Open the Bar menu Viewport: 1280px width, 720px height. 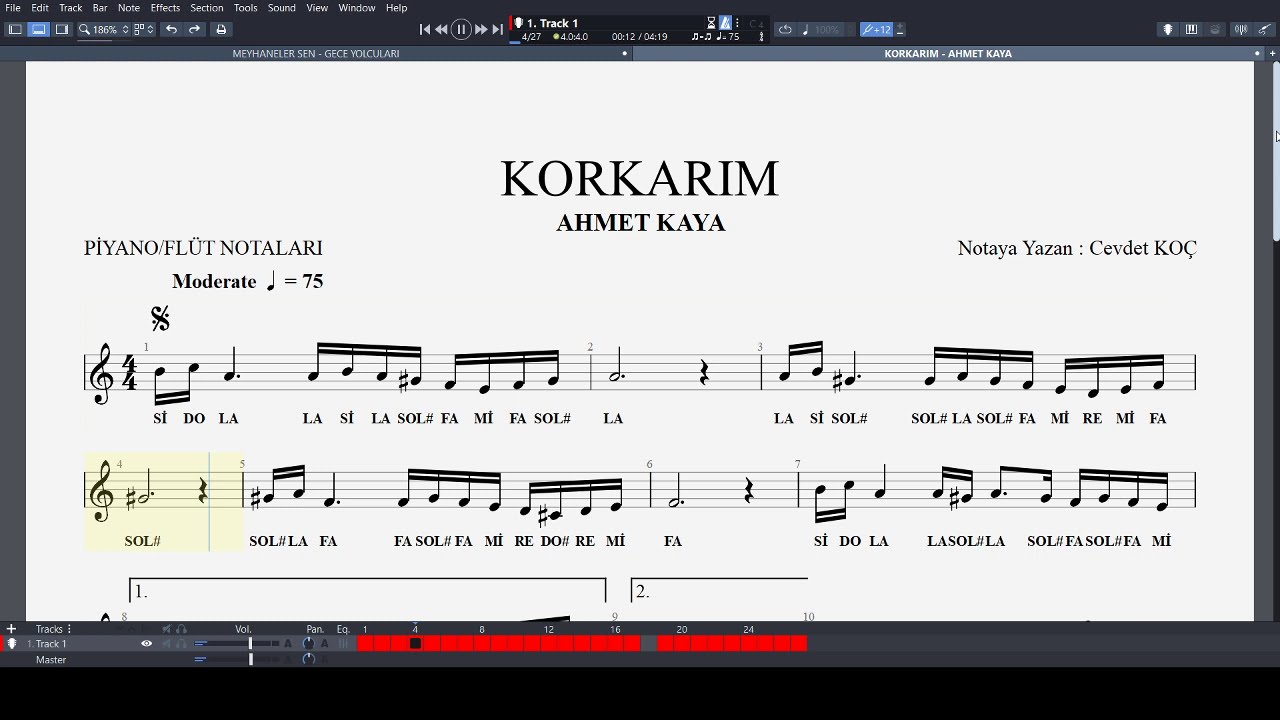[x=100, y=7]
